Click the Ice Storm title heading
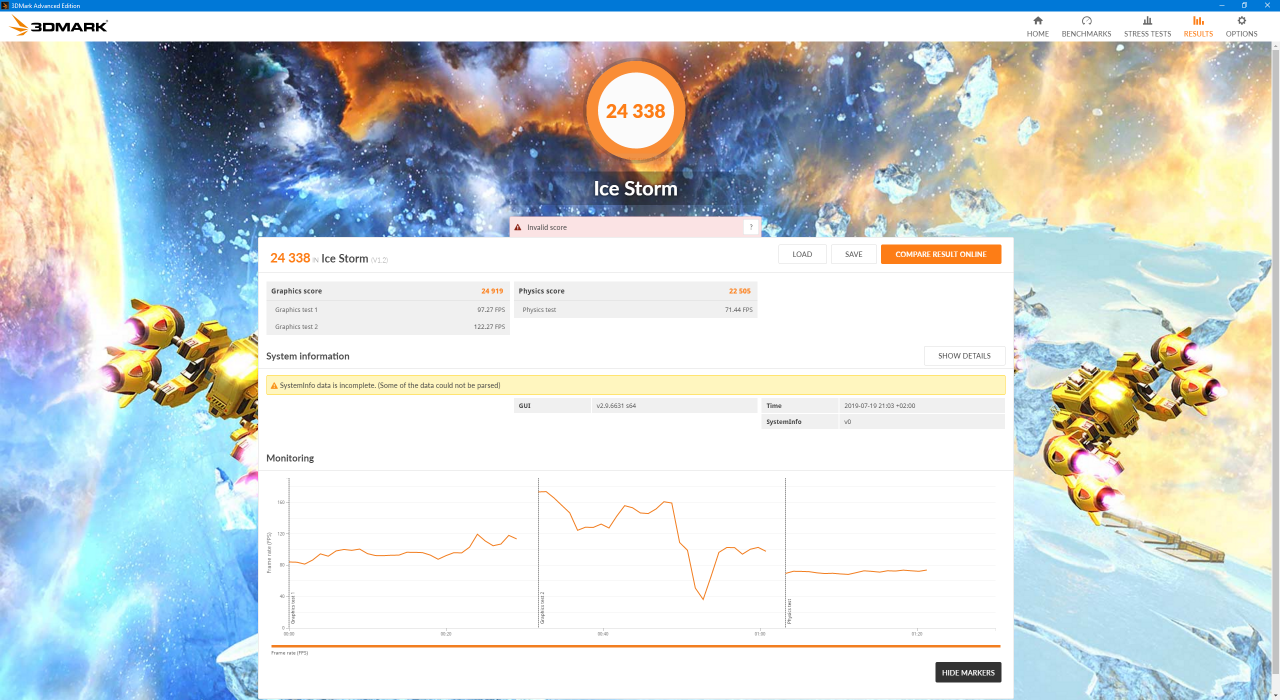1280x700 pixels. click(636, 188)
